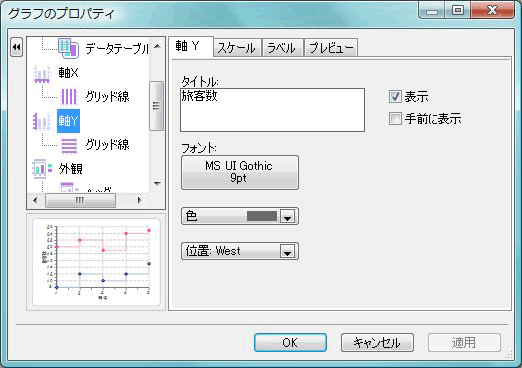Select グリッド線 under 軸Y
The image size is (522, 368).
(107, 145)
